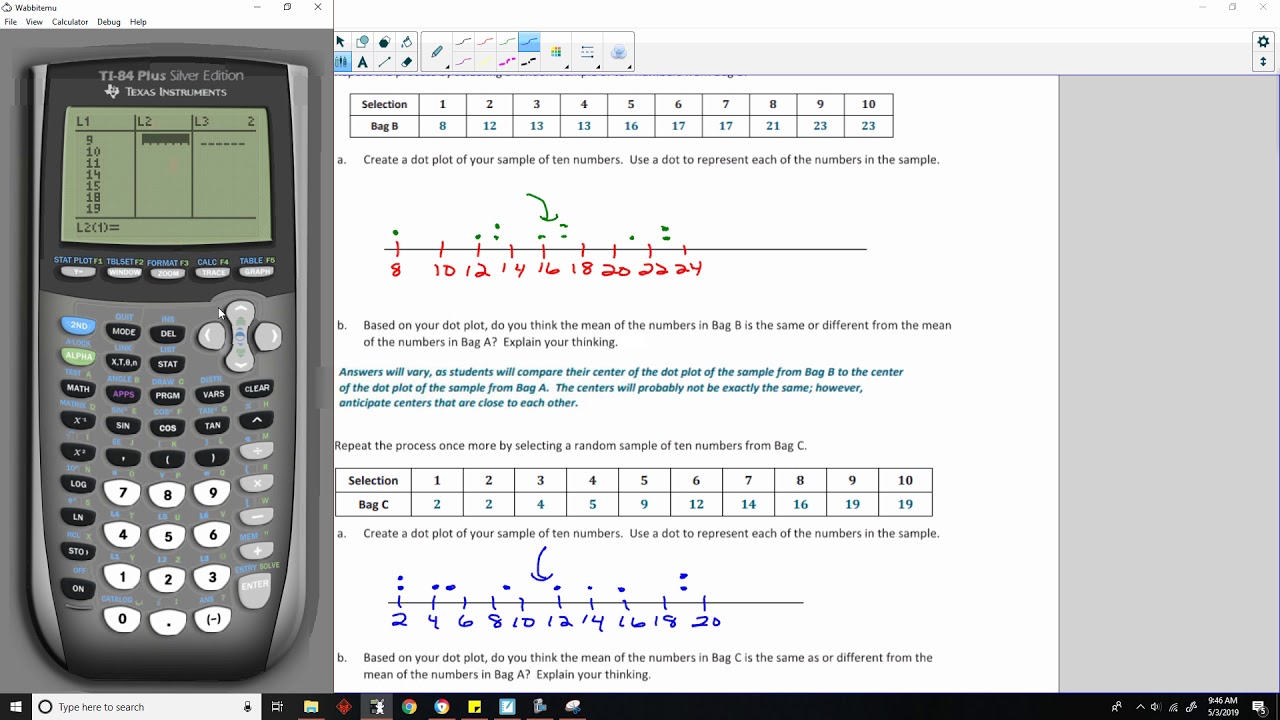Choose the yellow highlighter pen style

click(485, 62)
